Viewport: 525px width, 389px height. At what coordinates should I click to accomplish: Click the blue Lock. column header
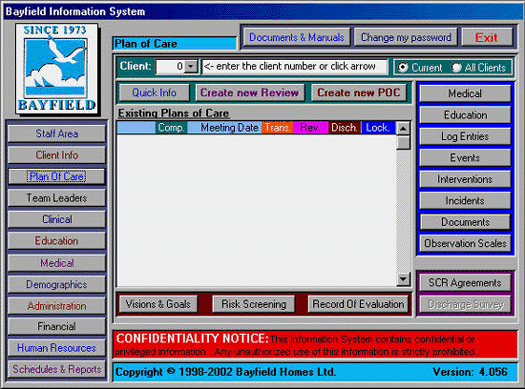point(378,128)
